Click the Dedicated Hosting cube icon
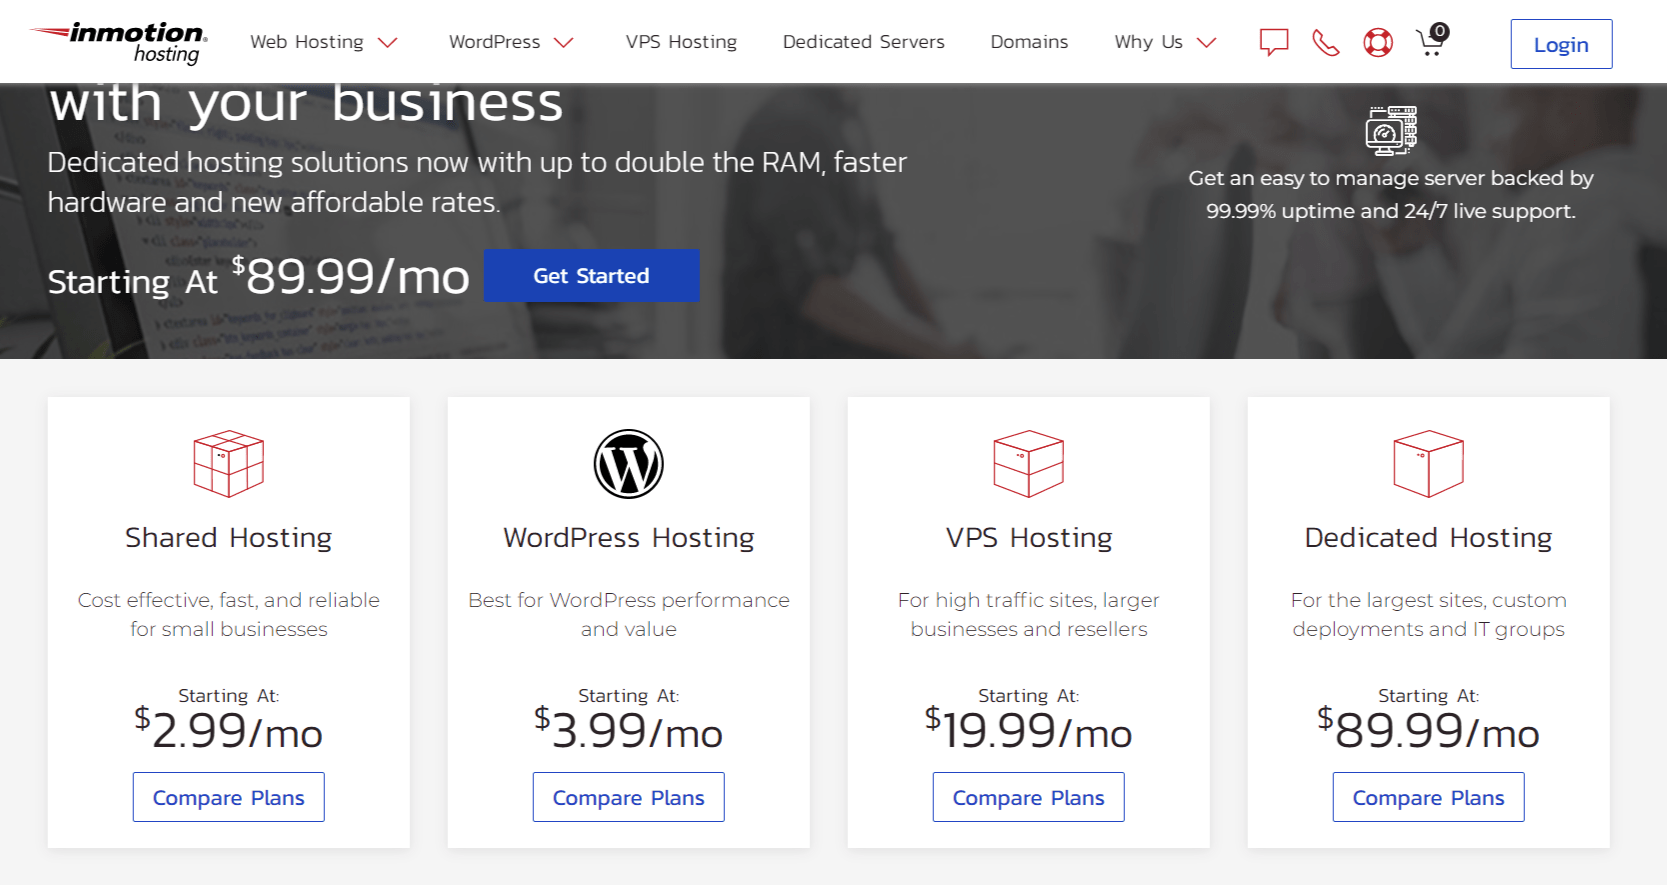The width and height of the screenshot is (1667, 885). click(x=1428, y=463)
